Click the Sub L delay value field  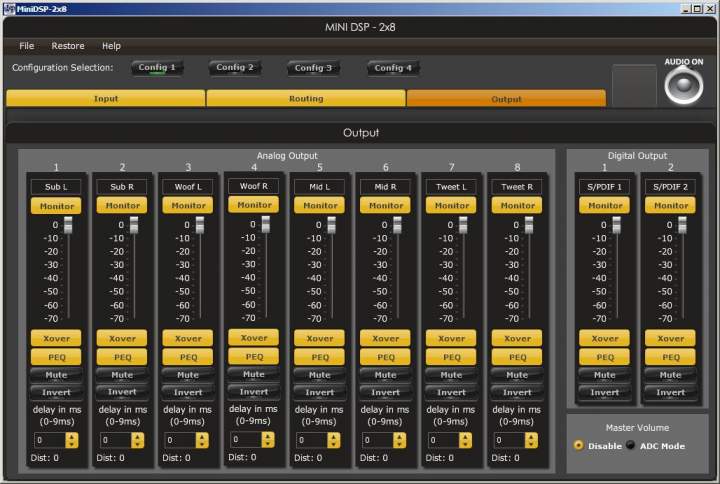pyautogui.click(x=50, y=440)
